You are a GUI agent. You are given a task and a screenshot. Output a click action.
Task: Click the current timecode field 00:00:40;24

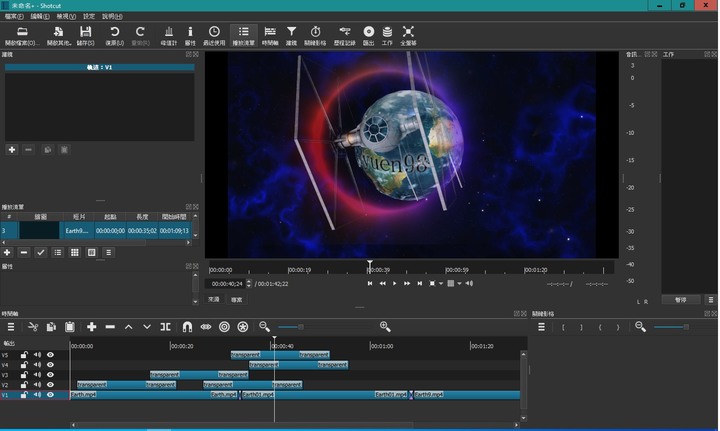(226, 284)
